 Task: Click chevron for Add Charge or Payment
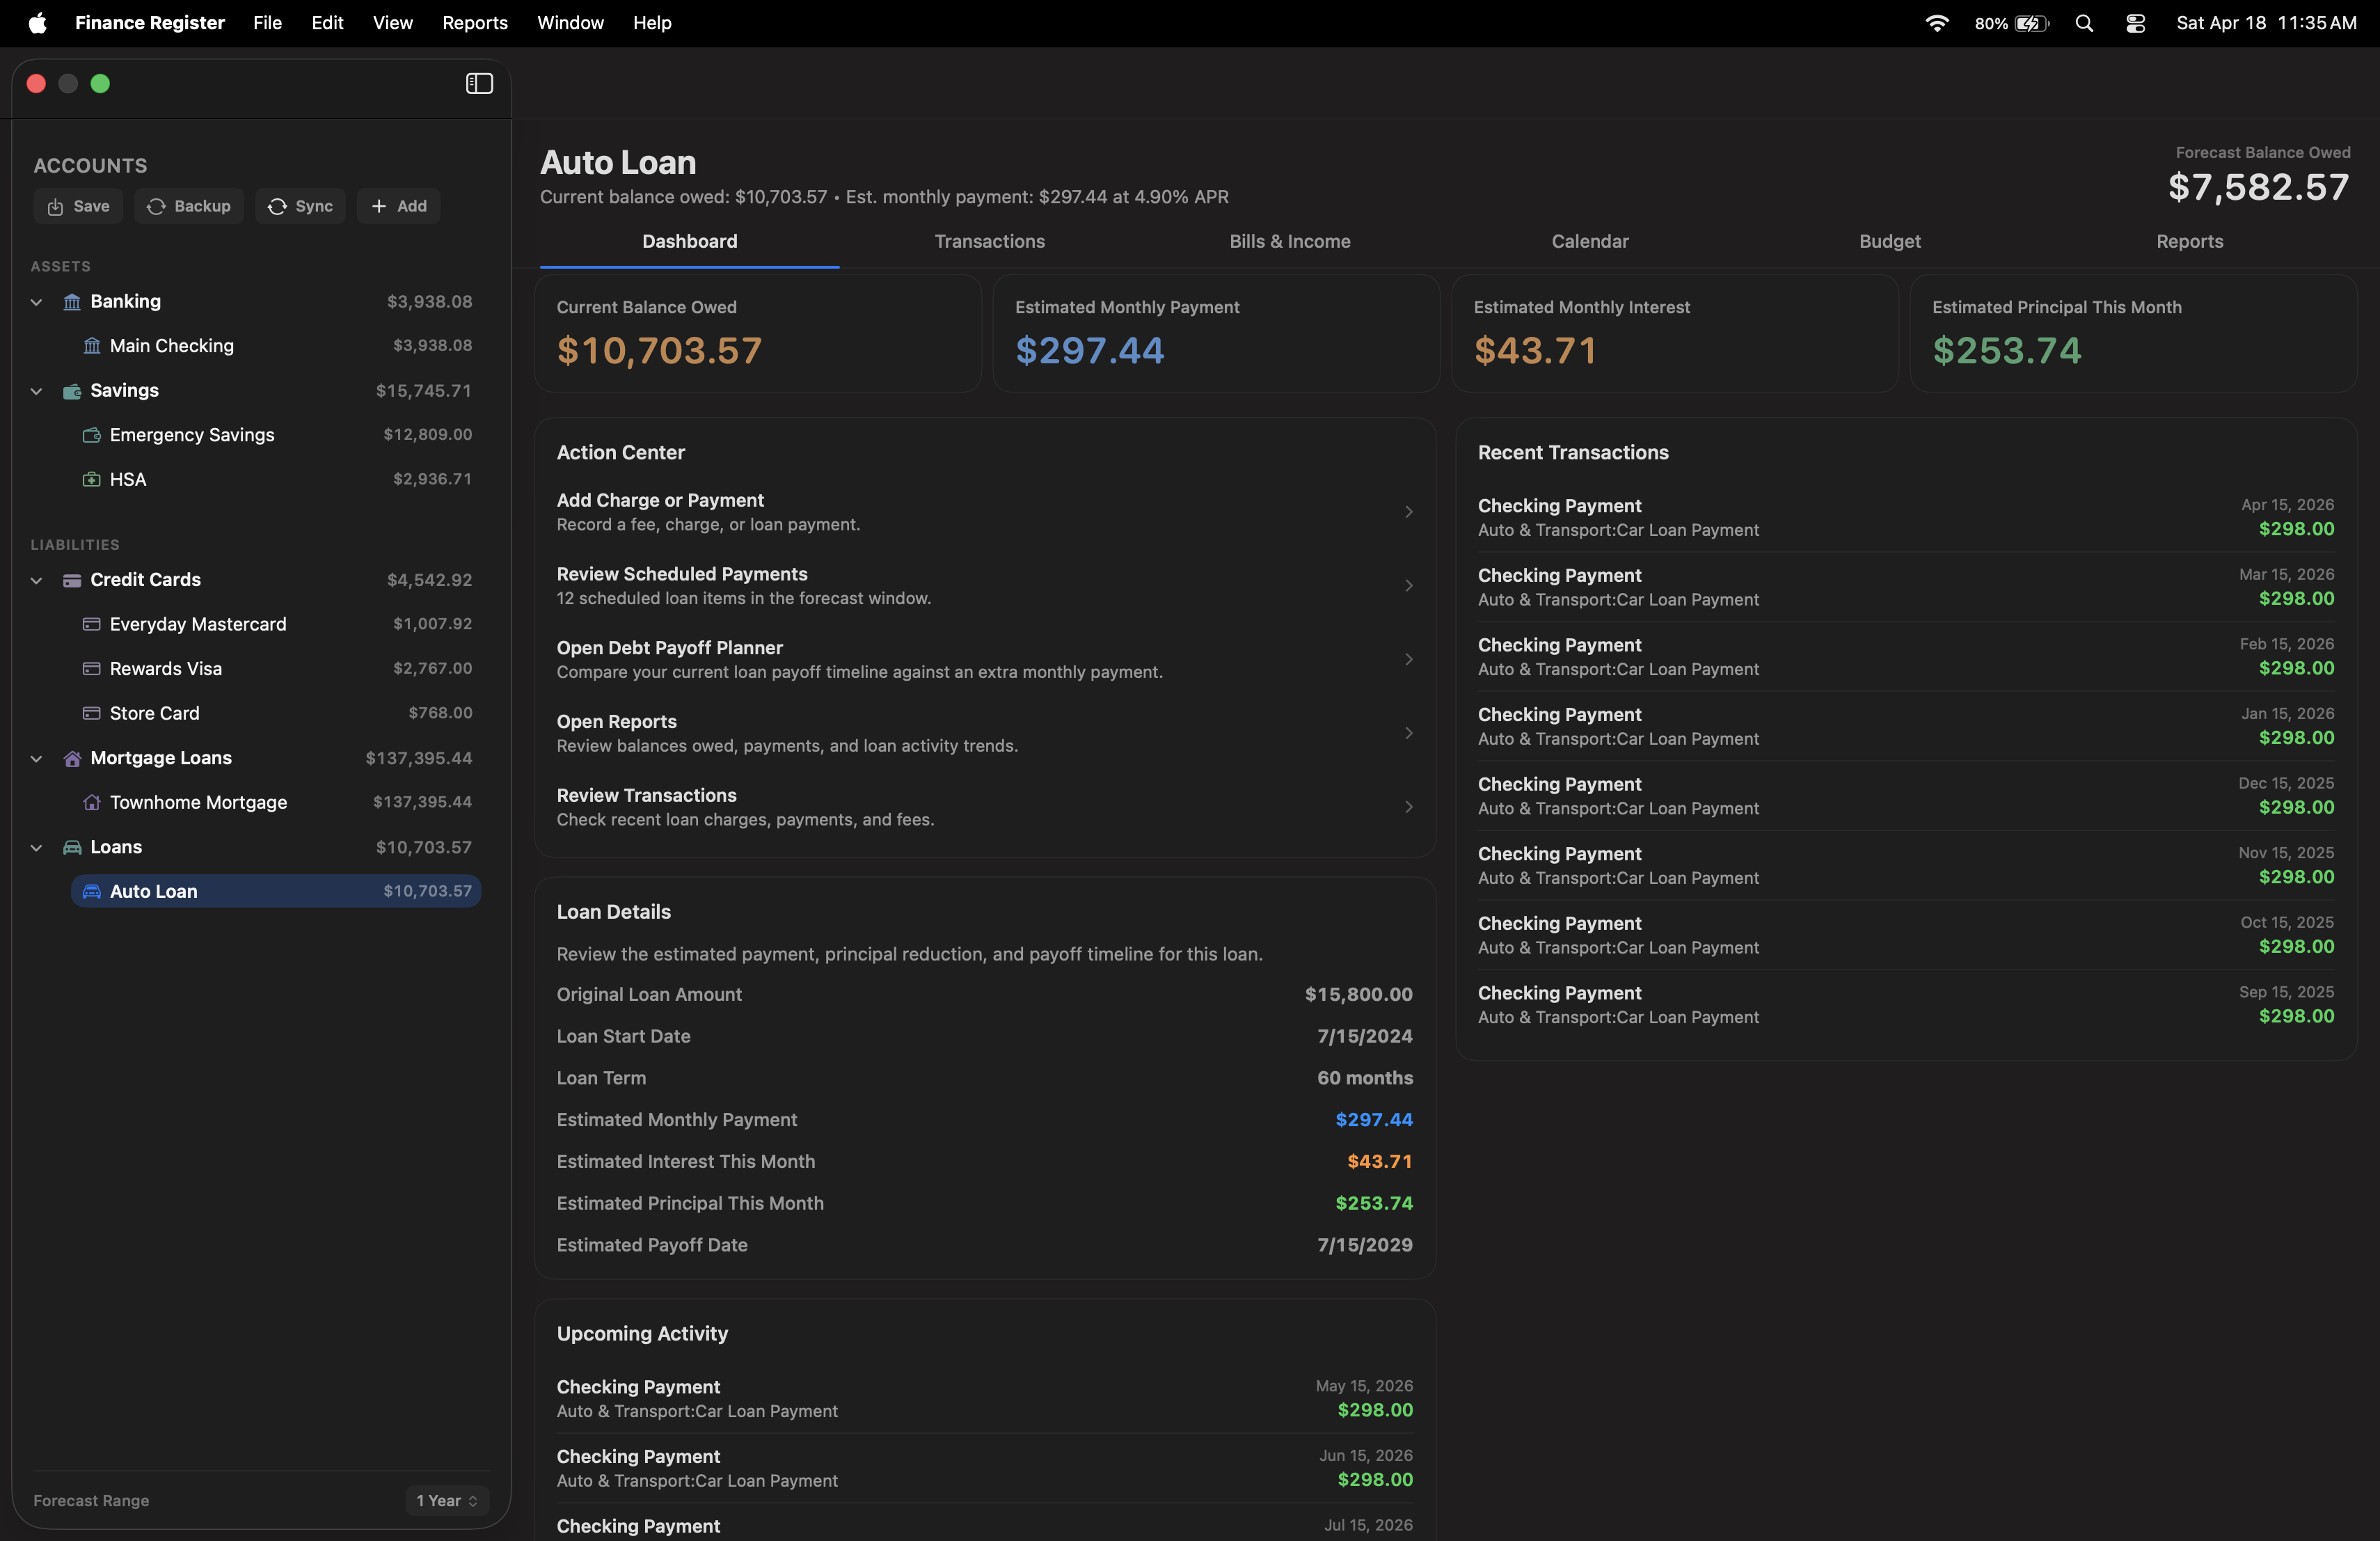pos(1408,512)
